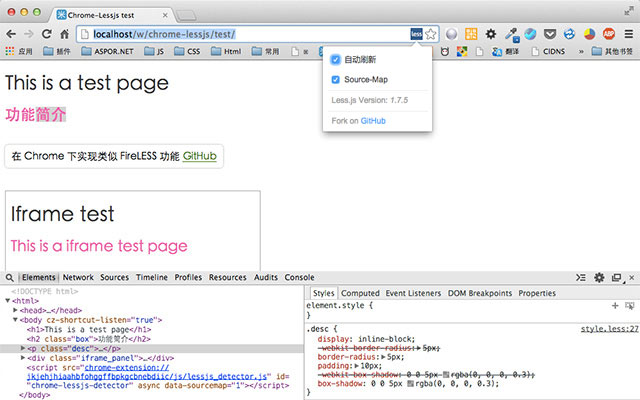
Task: Open the Event Listeners tab
Action: click(413, 293)
